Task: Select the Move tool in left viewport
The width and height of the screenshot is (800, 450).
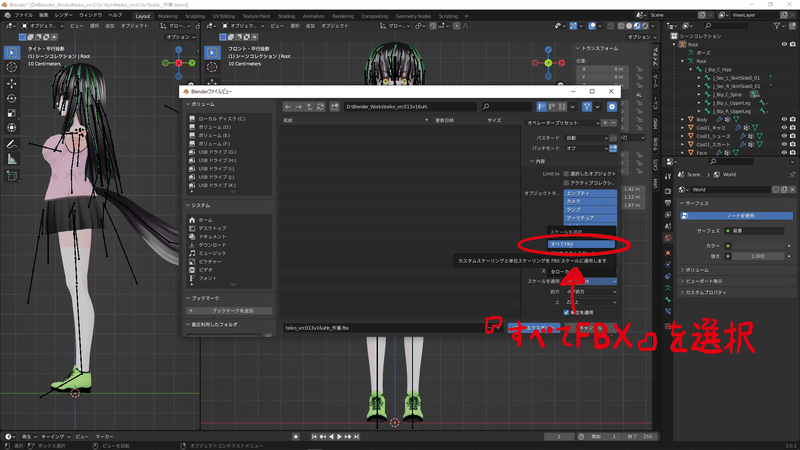Action: click(x=12, y=84)
